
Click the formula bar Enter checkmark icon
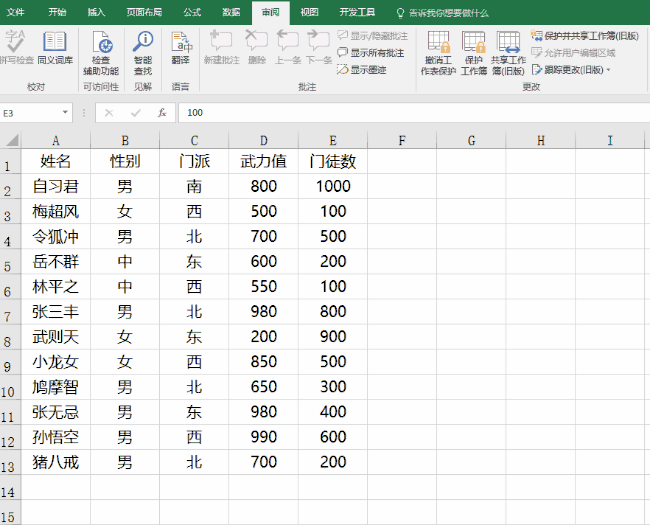(x=136, y=112)
